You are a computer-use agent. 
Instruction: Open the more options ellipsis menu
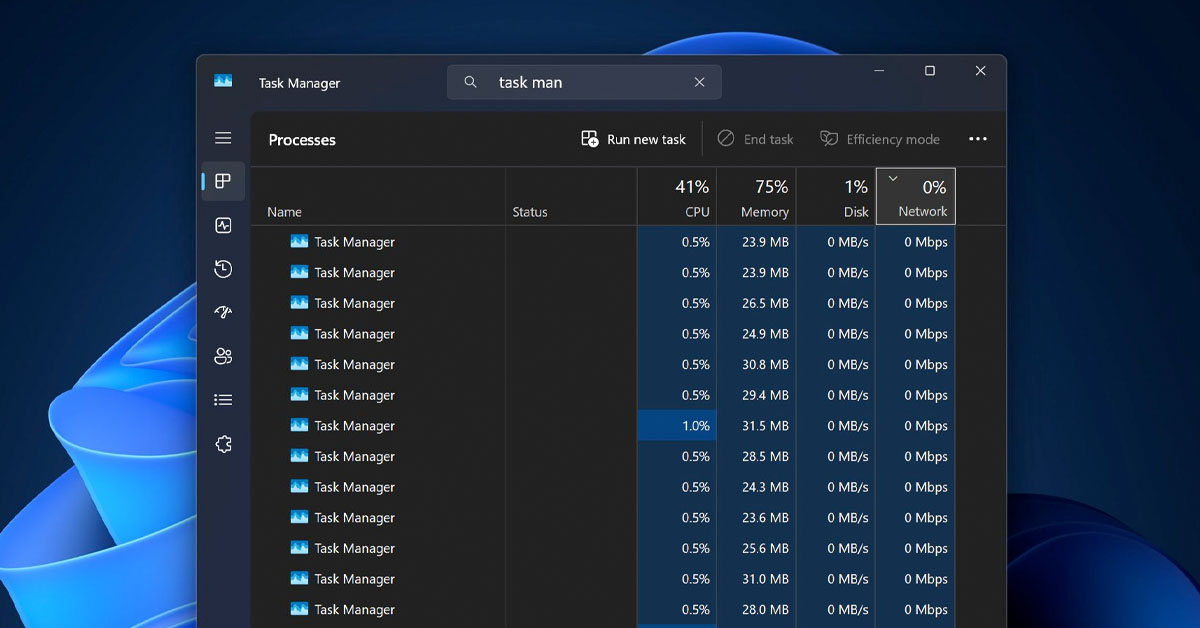coord(978,138)
